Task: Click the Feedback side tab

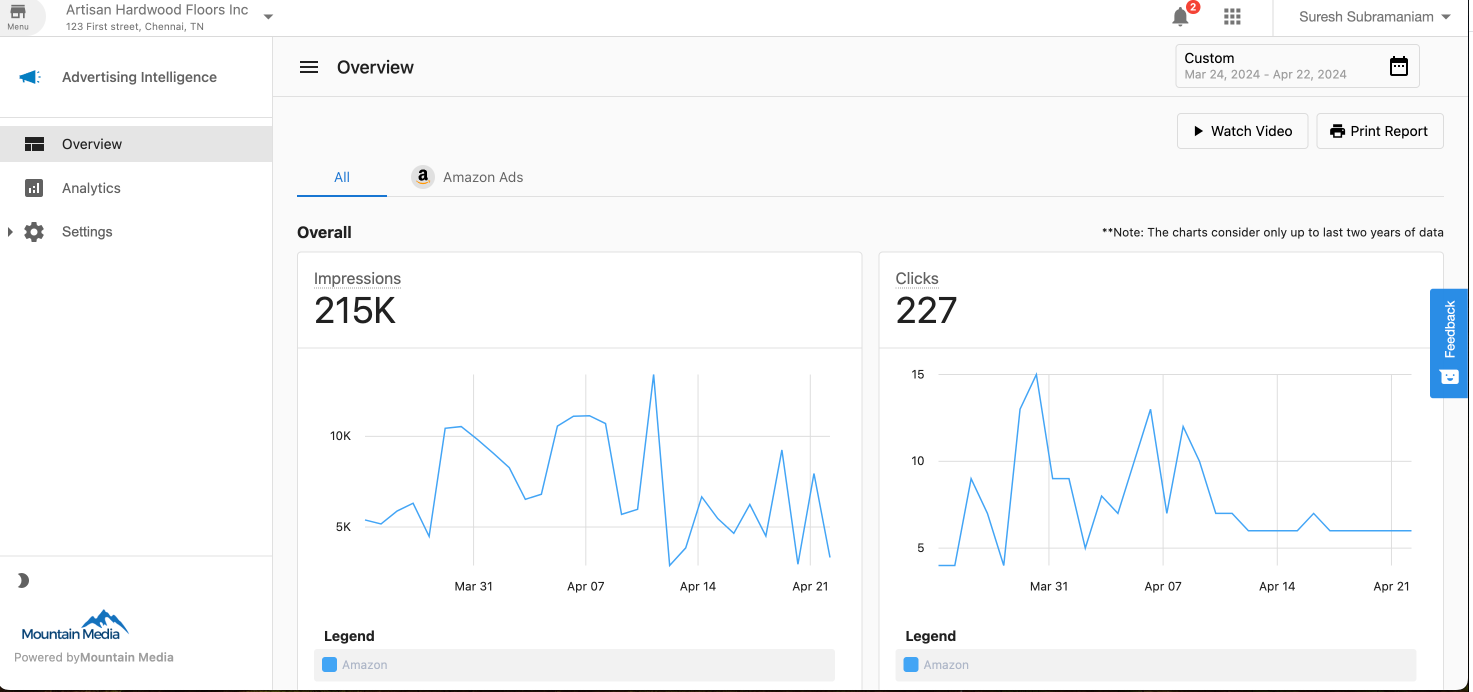Action: [x=1449, y=343]
